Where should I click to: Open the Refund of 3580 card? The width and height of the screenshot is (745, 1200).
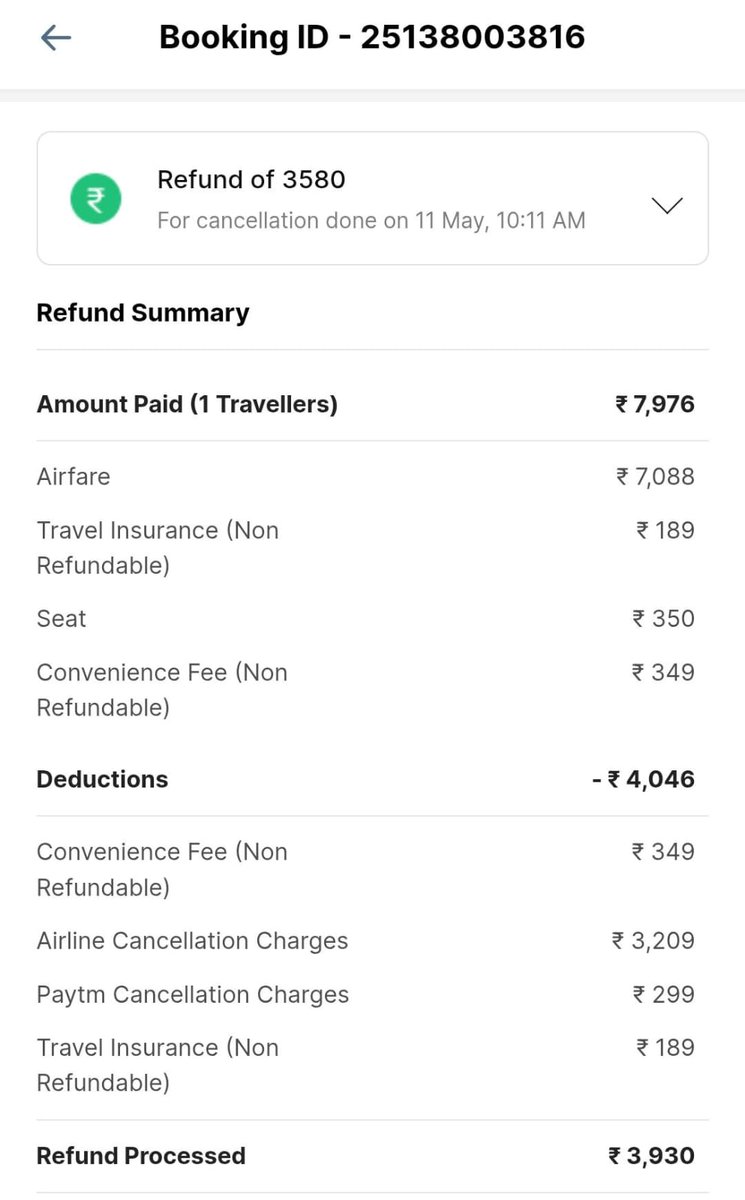[372, 199]
